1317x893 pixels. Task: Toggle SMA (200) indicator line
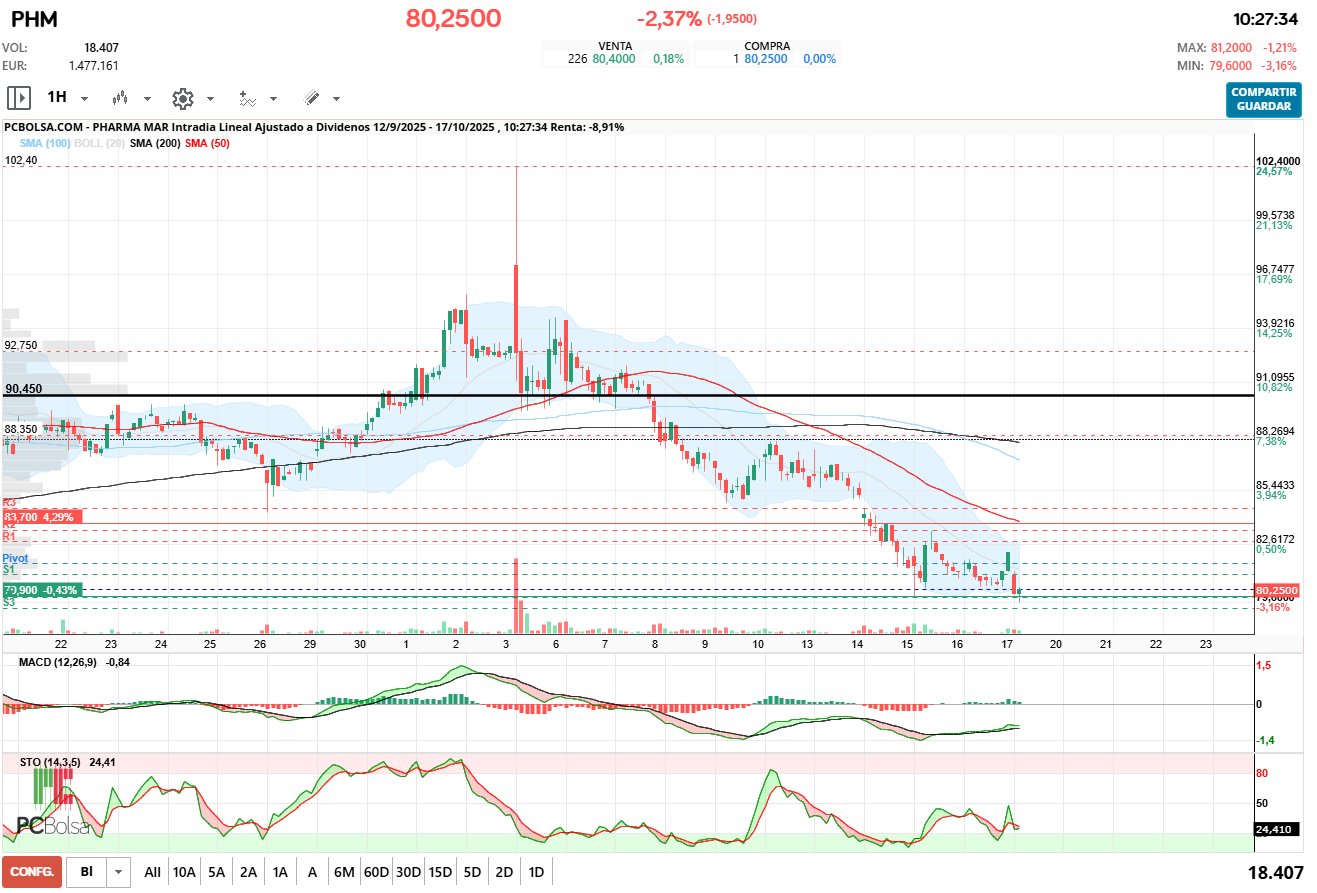(155, 144)
